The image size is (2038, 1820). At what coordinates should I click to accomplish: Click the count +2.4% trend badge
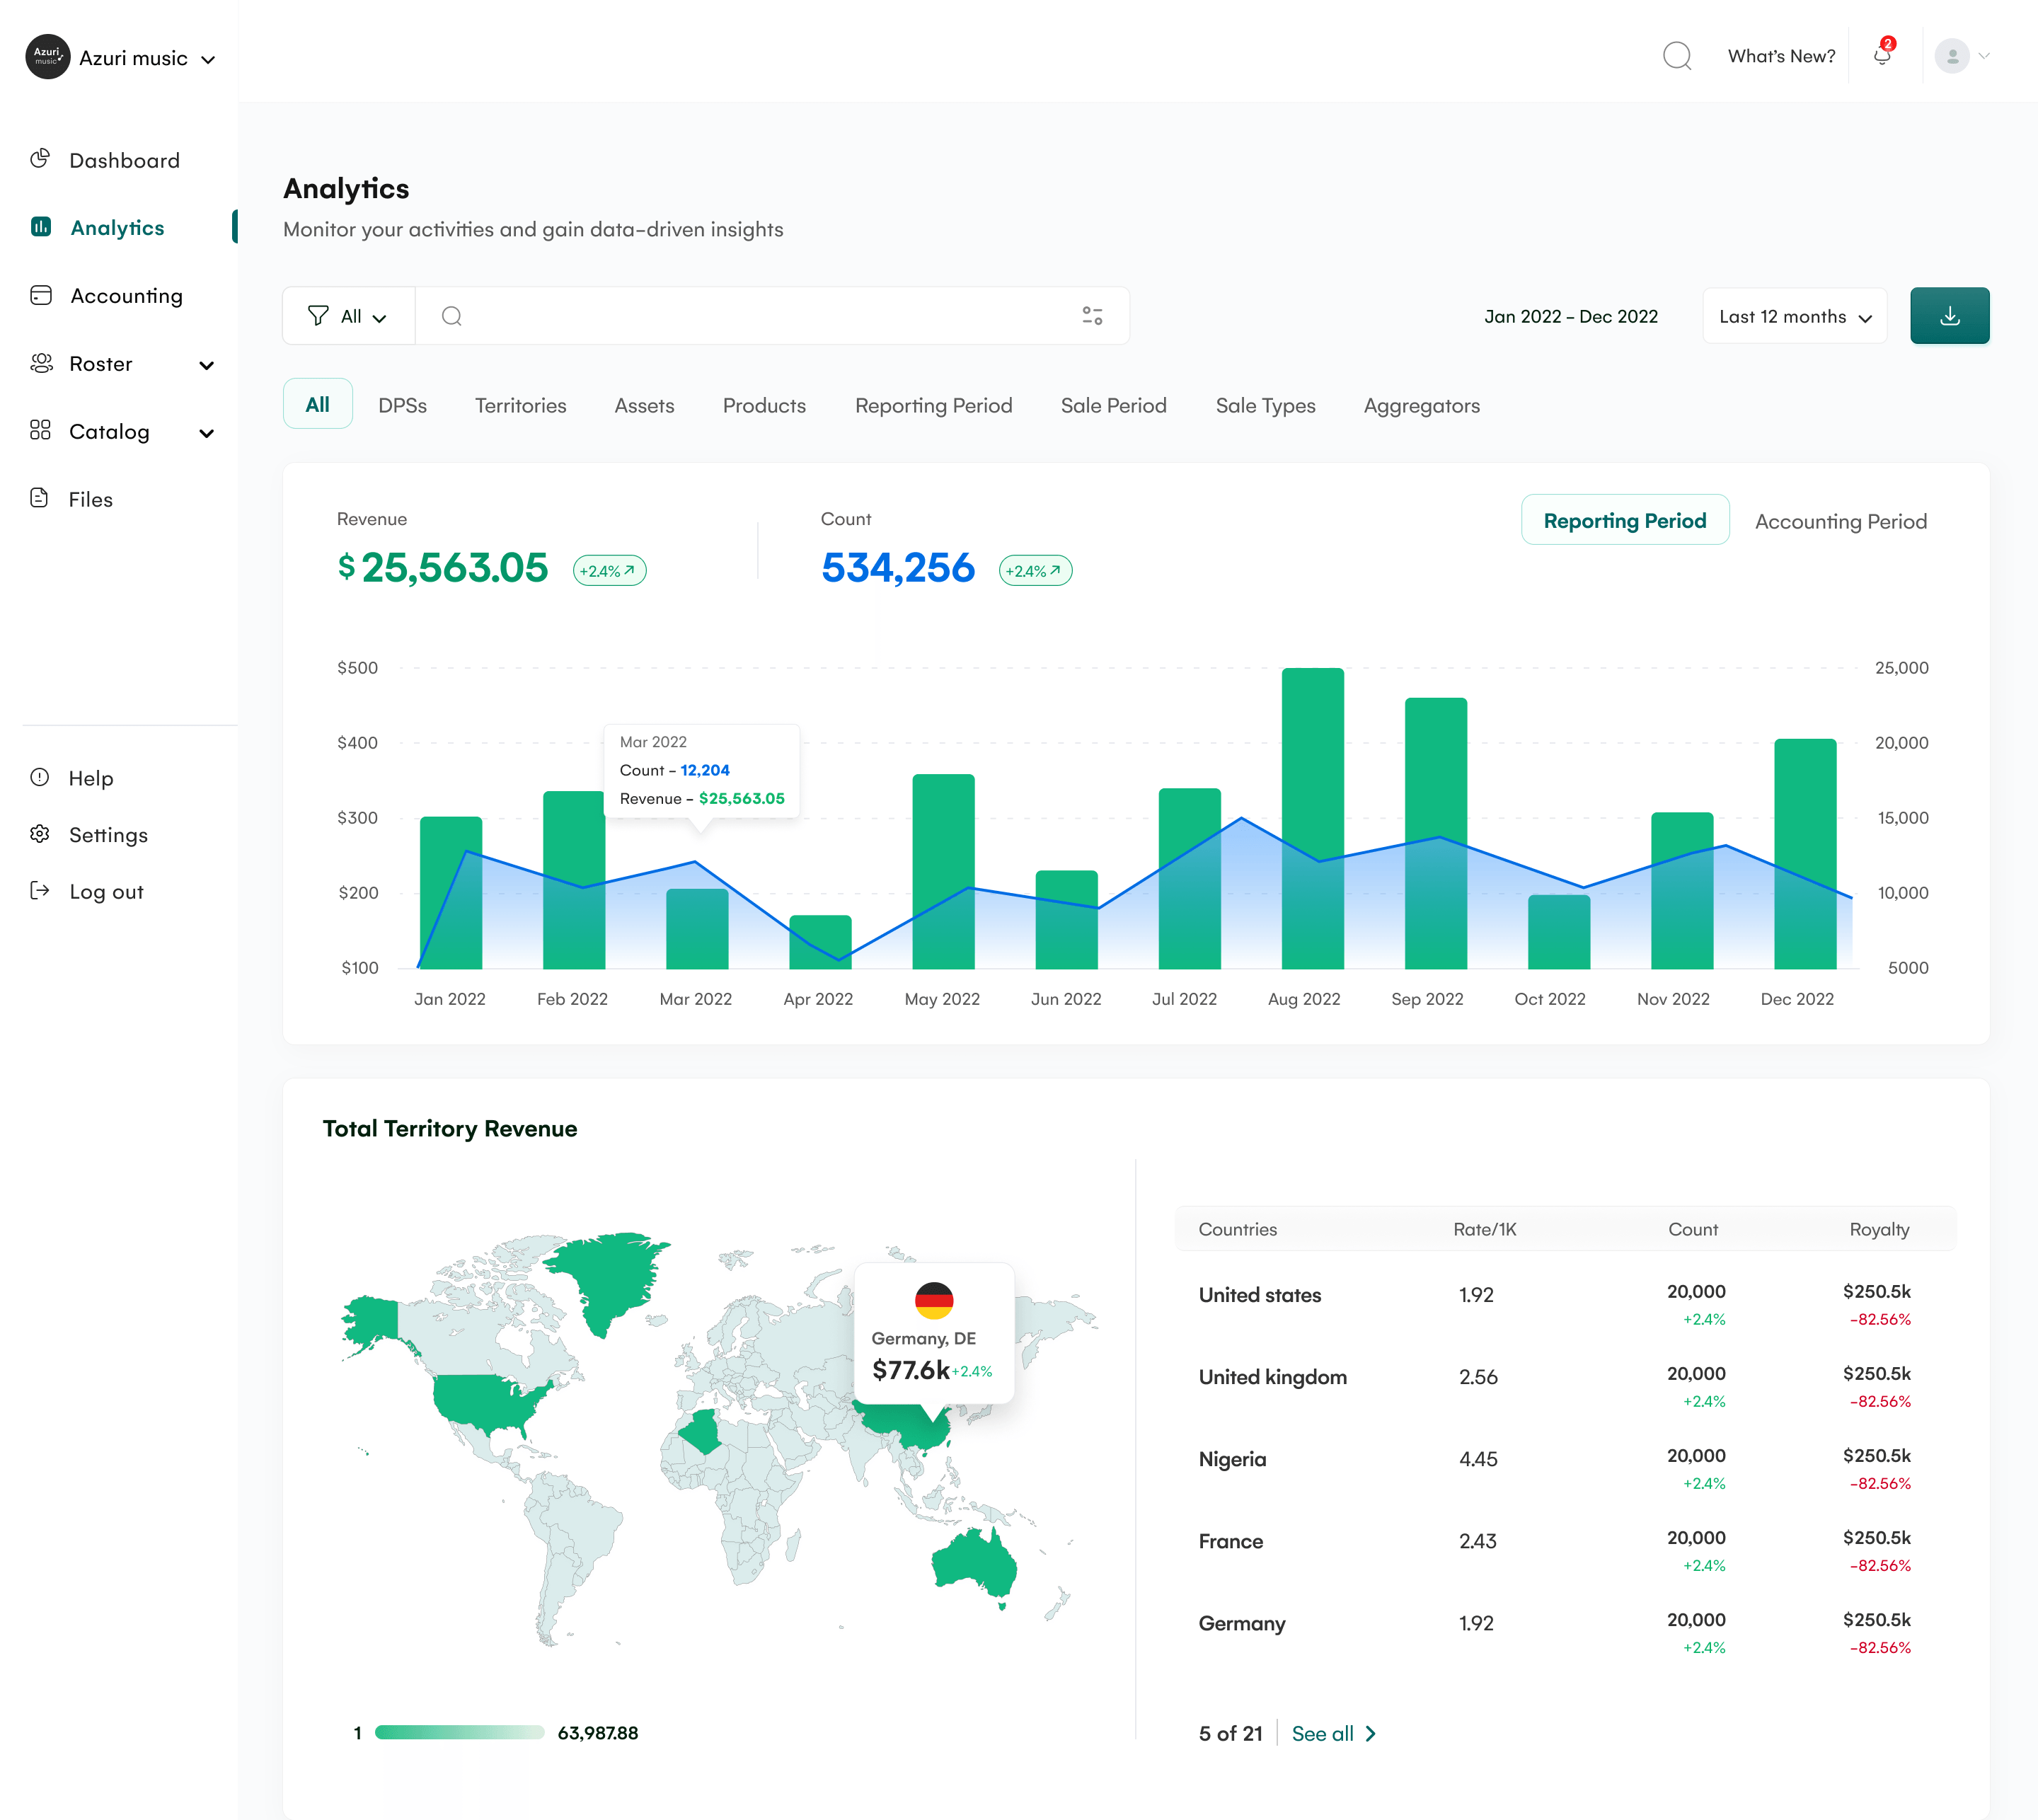(x=1035, y=571)
